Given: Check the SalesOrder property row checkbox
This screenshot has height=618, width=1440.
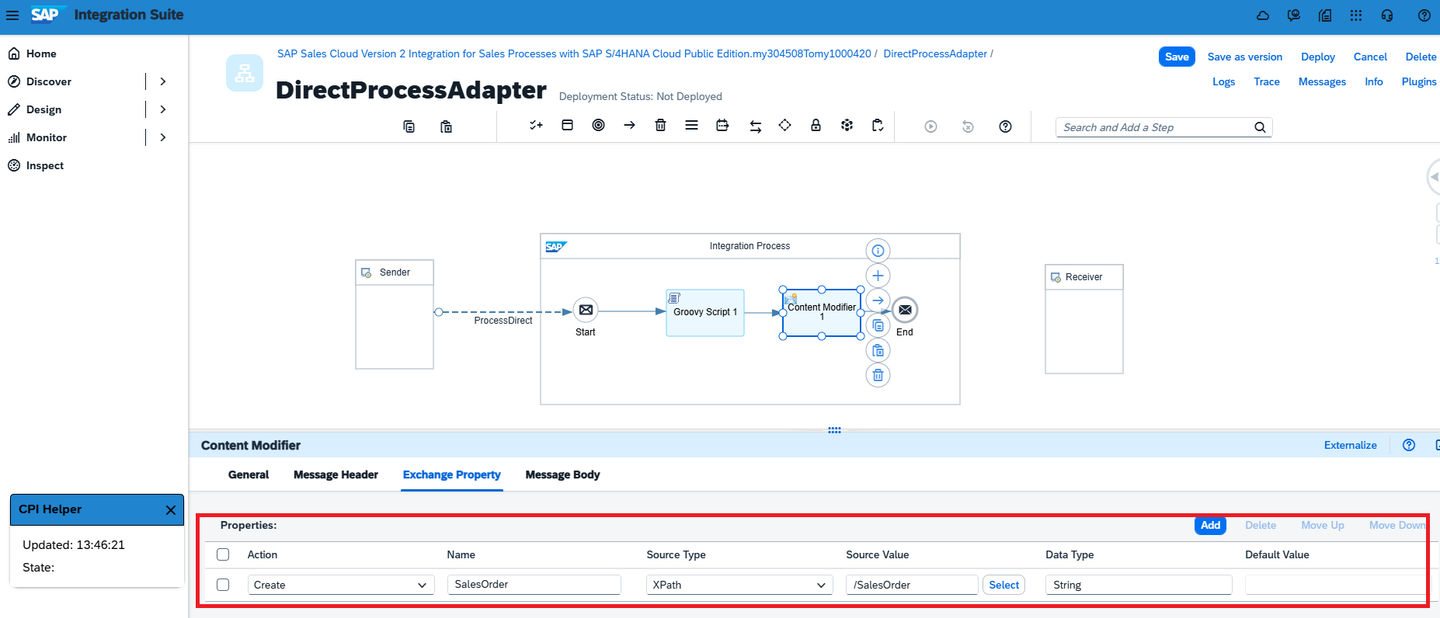Looking at the screenshot, I should pyautogui.click(x=223, y=585).
